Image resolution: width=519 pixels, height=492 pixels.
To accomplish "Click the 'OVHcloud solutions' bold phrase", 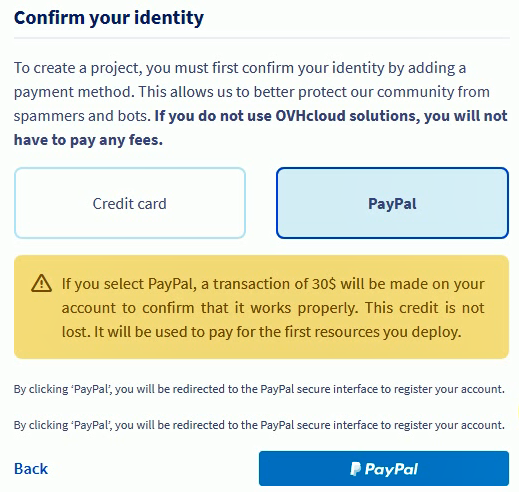I will pyautogui.click(x=346, y=116).
